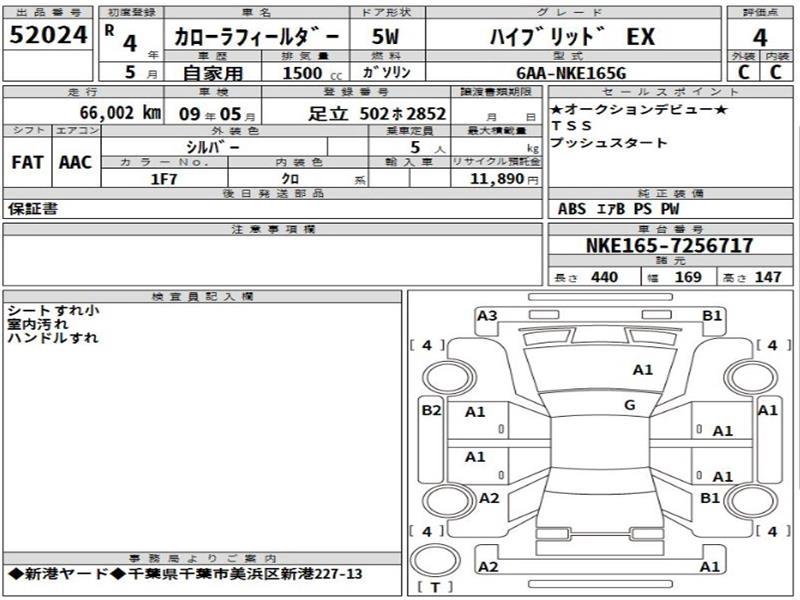Select the grade ハイブリッド EX

(x=572, y=37)
